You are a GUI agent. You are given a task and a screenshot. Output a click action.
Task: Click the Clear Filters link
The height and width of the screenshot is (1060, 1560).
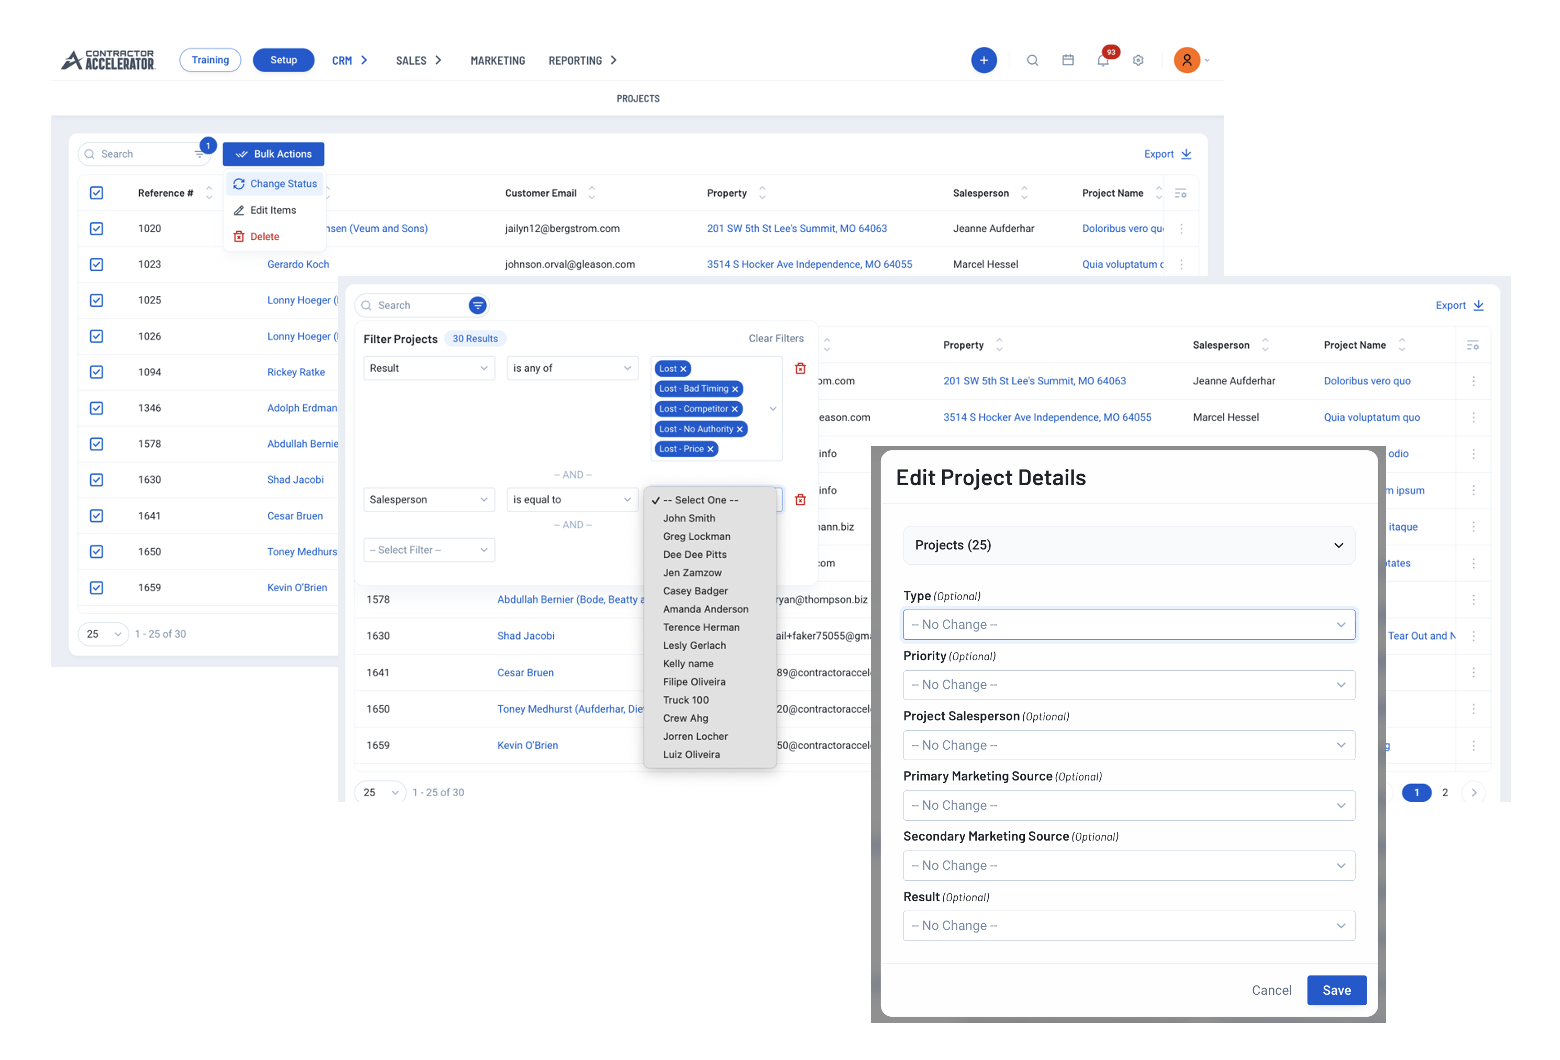coord(776,338)
